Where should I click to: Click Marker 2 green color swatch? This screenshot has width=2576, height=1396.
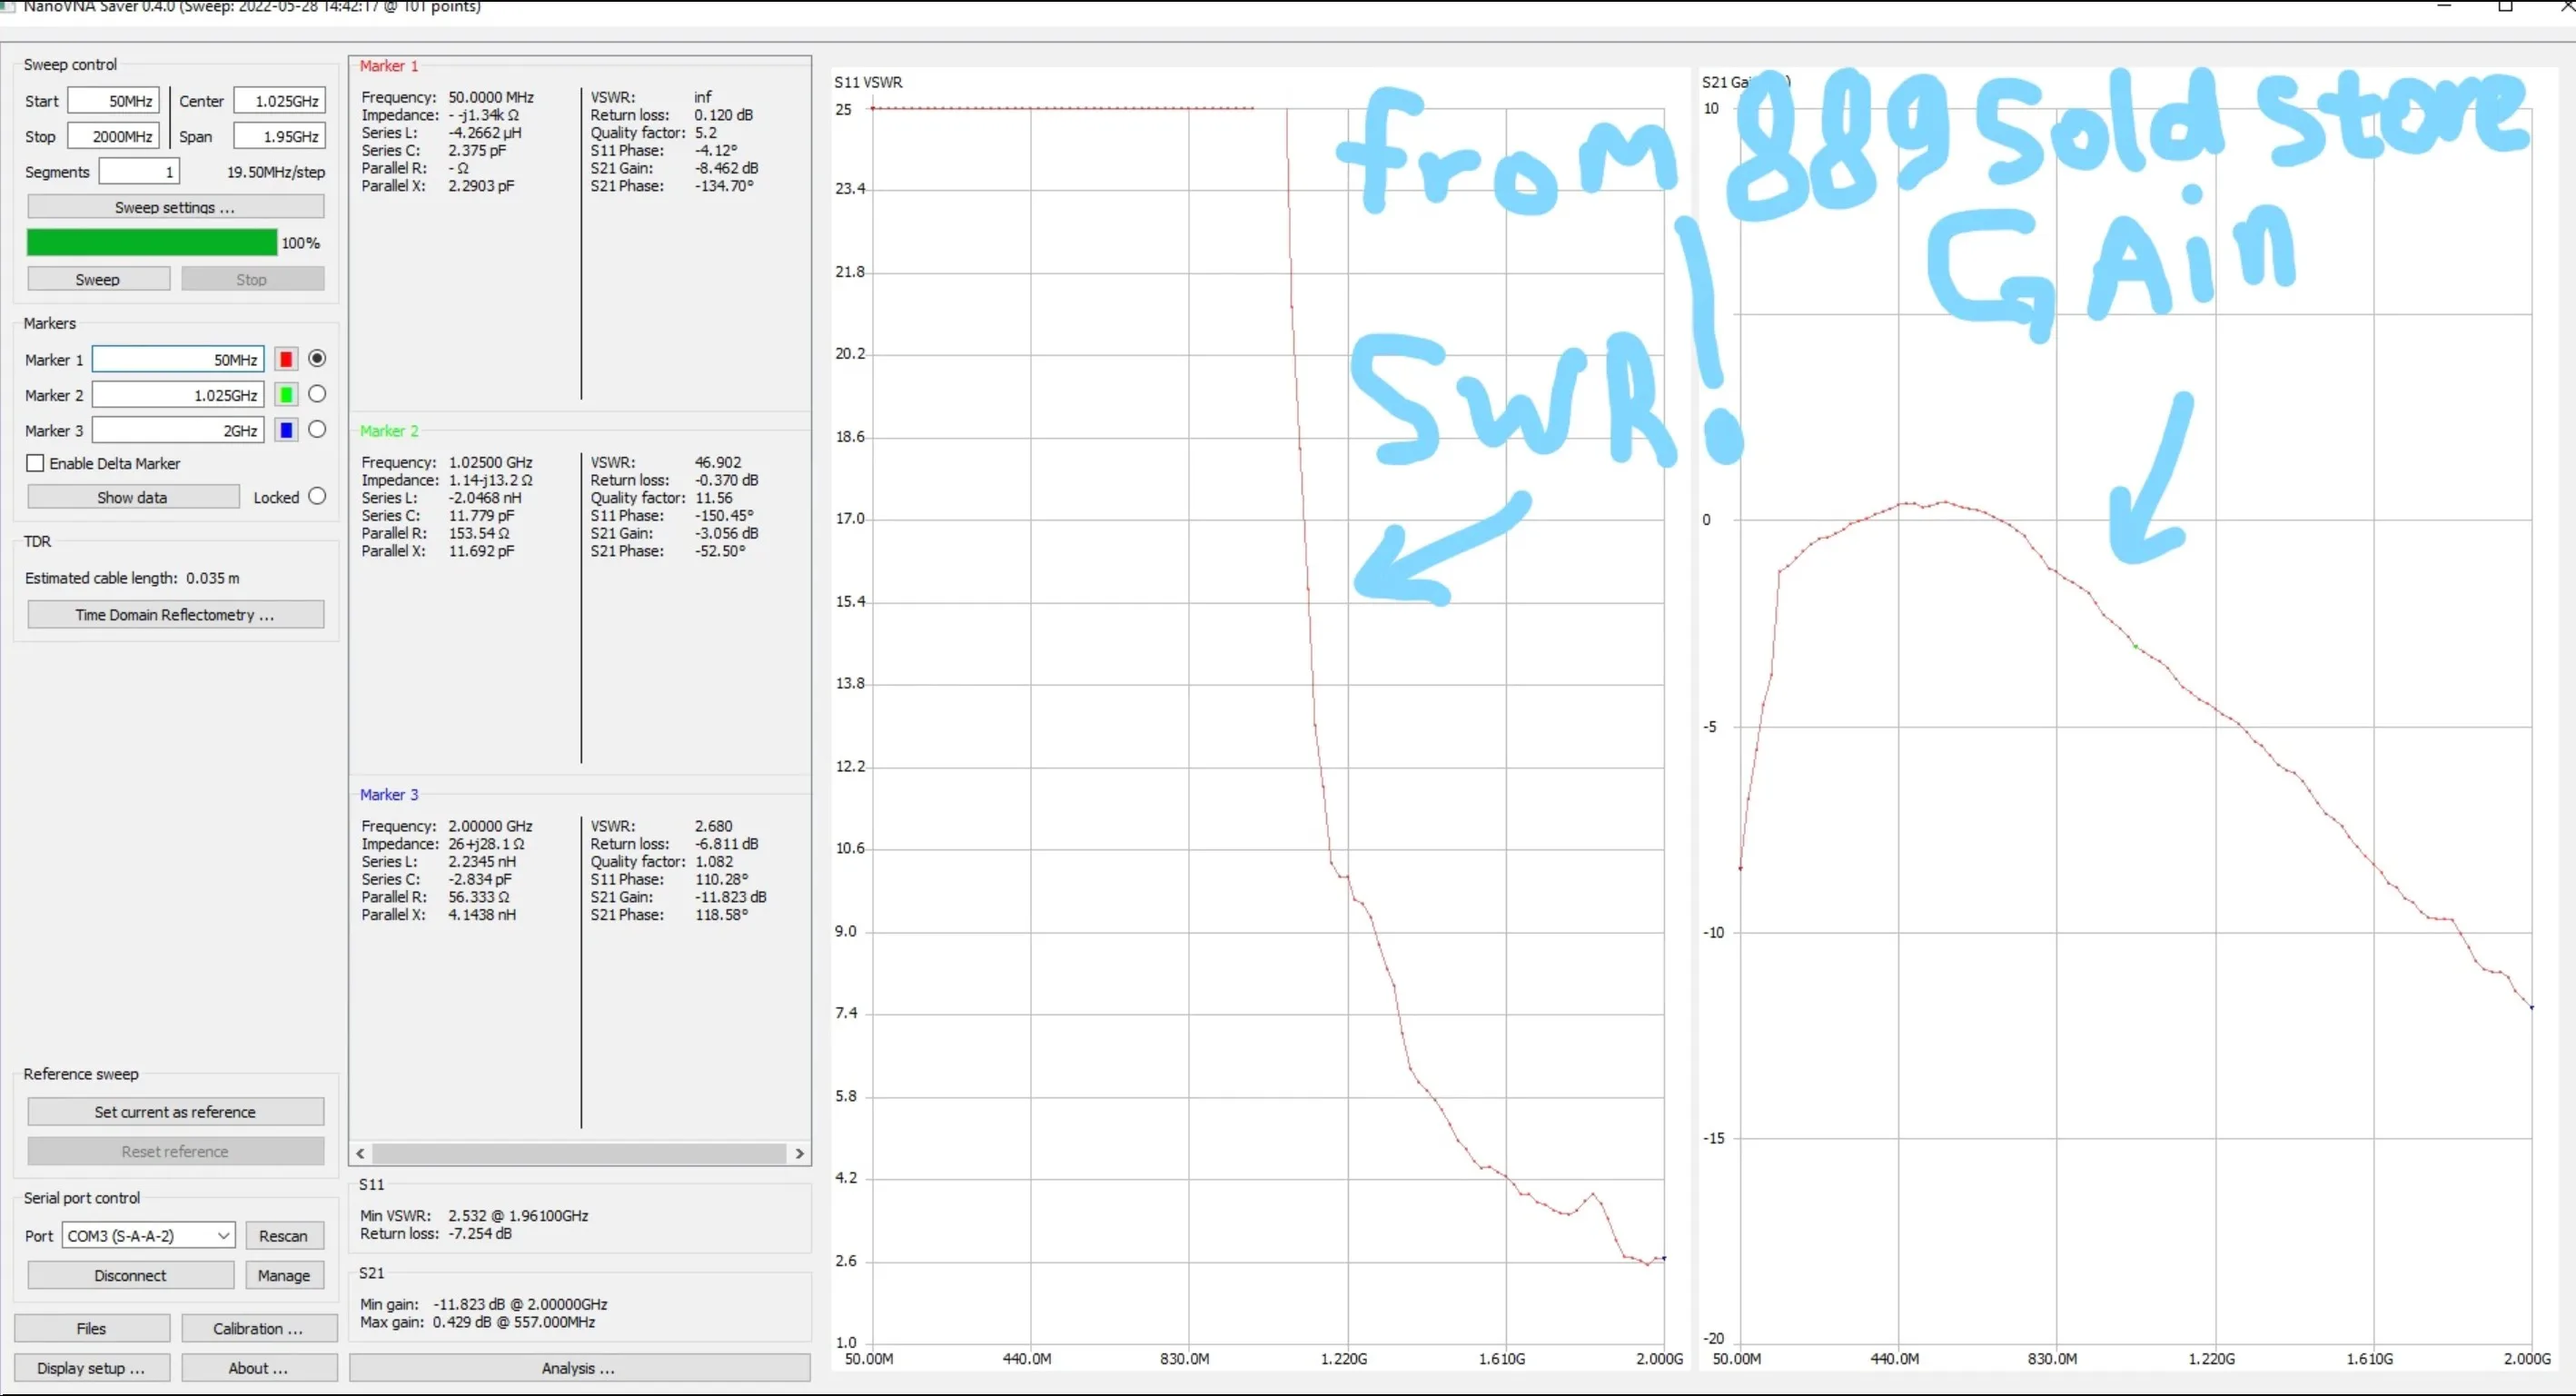click(286, 395)
